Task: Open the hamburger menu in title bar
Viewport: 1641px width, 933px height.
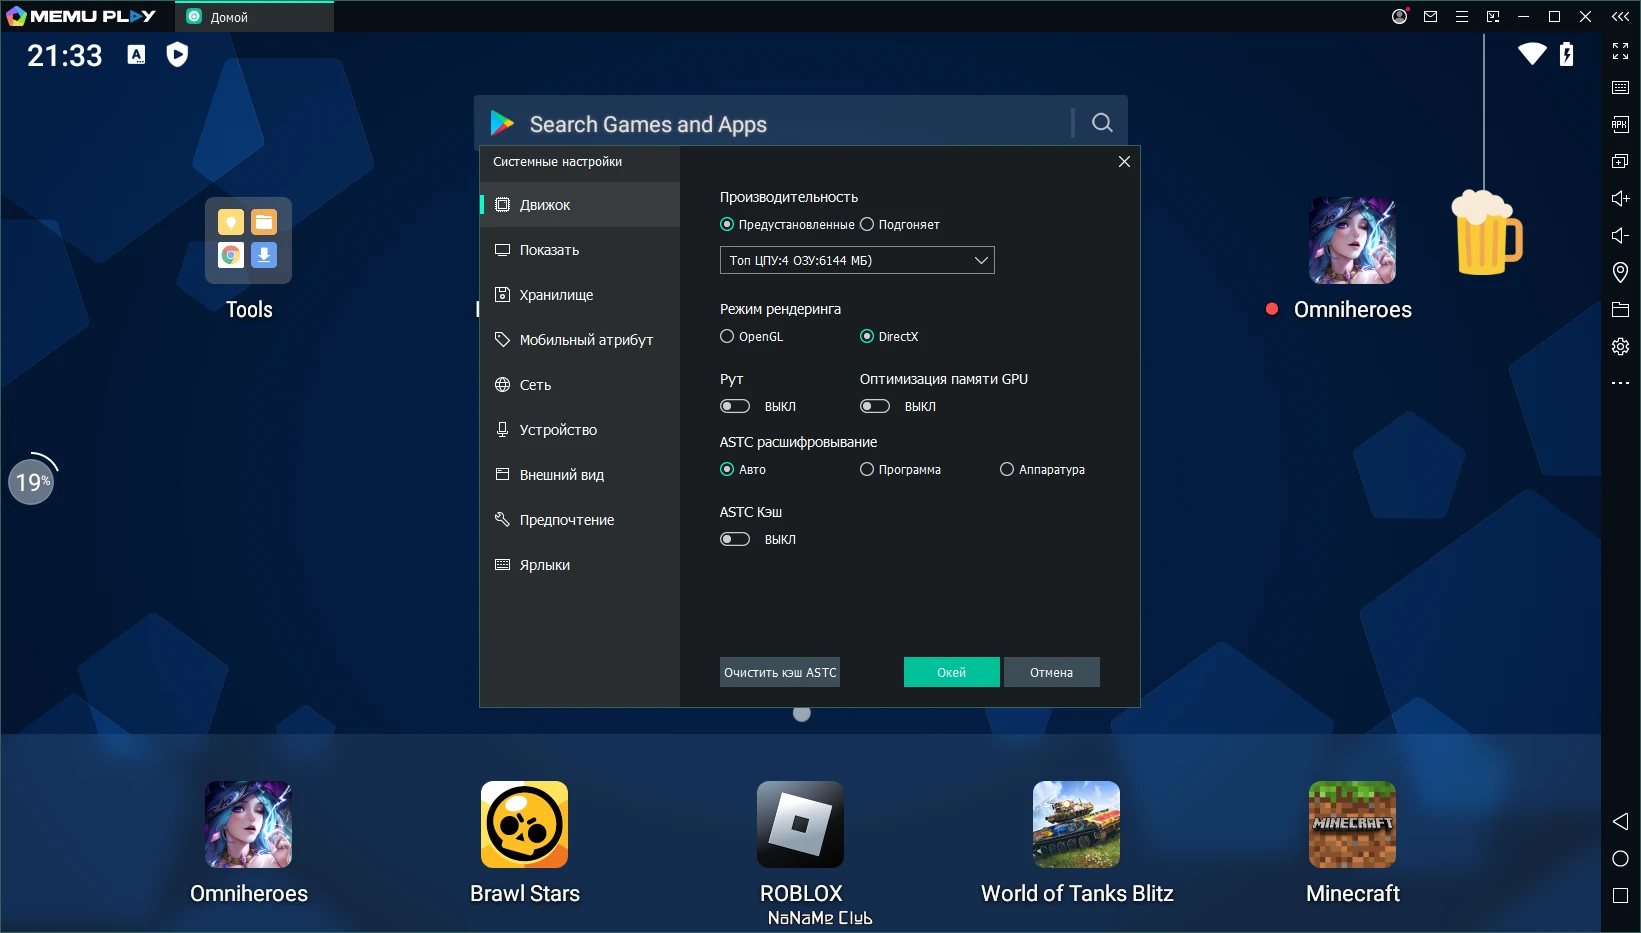Action: [x=1461, y=16]
